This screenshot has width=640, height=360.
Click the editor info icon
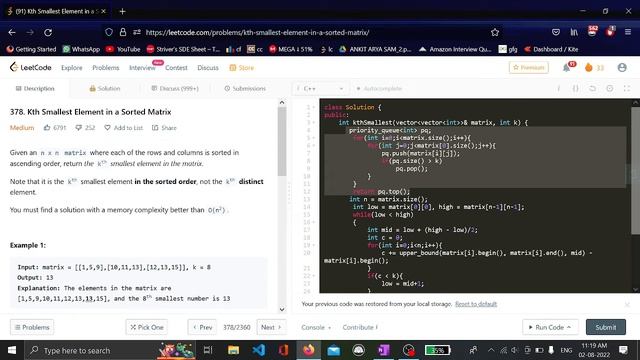tap(558, 89)
